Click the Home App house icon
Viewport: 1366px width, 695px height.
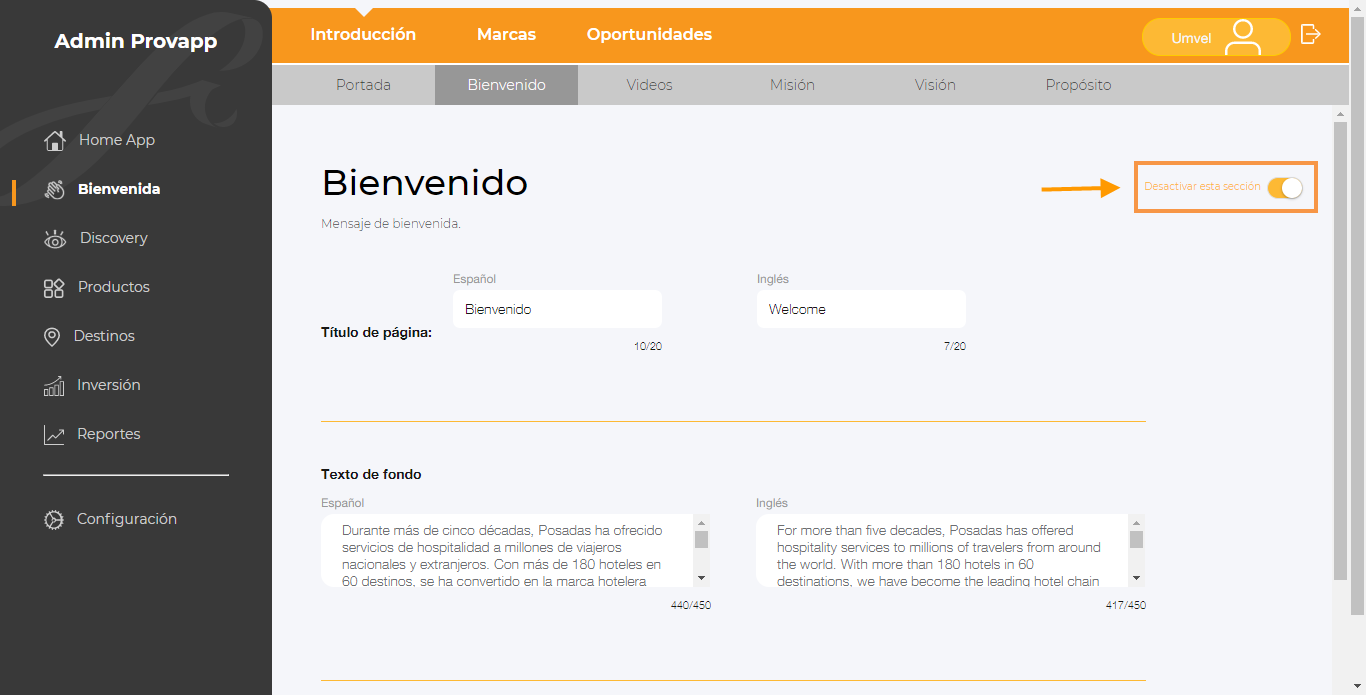click(x=55, y=140)
